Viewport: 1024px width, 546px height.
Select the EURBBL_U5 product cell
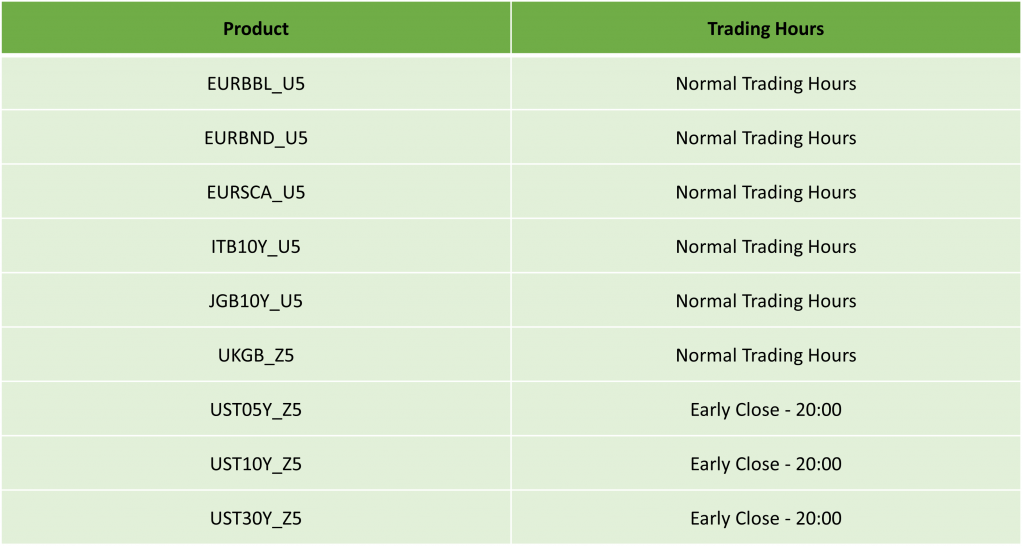256,84
